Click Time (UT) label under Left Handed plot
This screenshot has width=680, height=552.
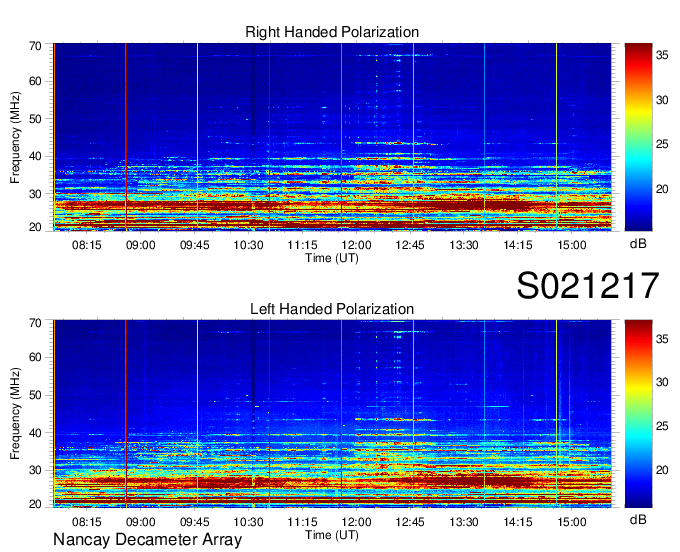pyautogui.click(x=332, y=535)
